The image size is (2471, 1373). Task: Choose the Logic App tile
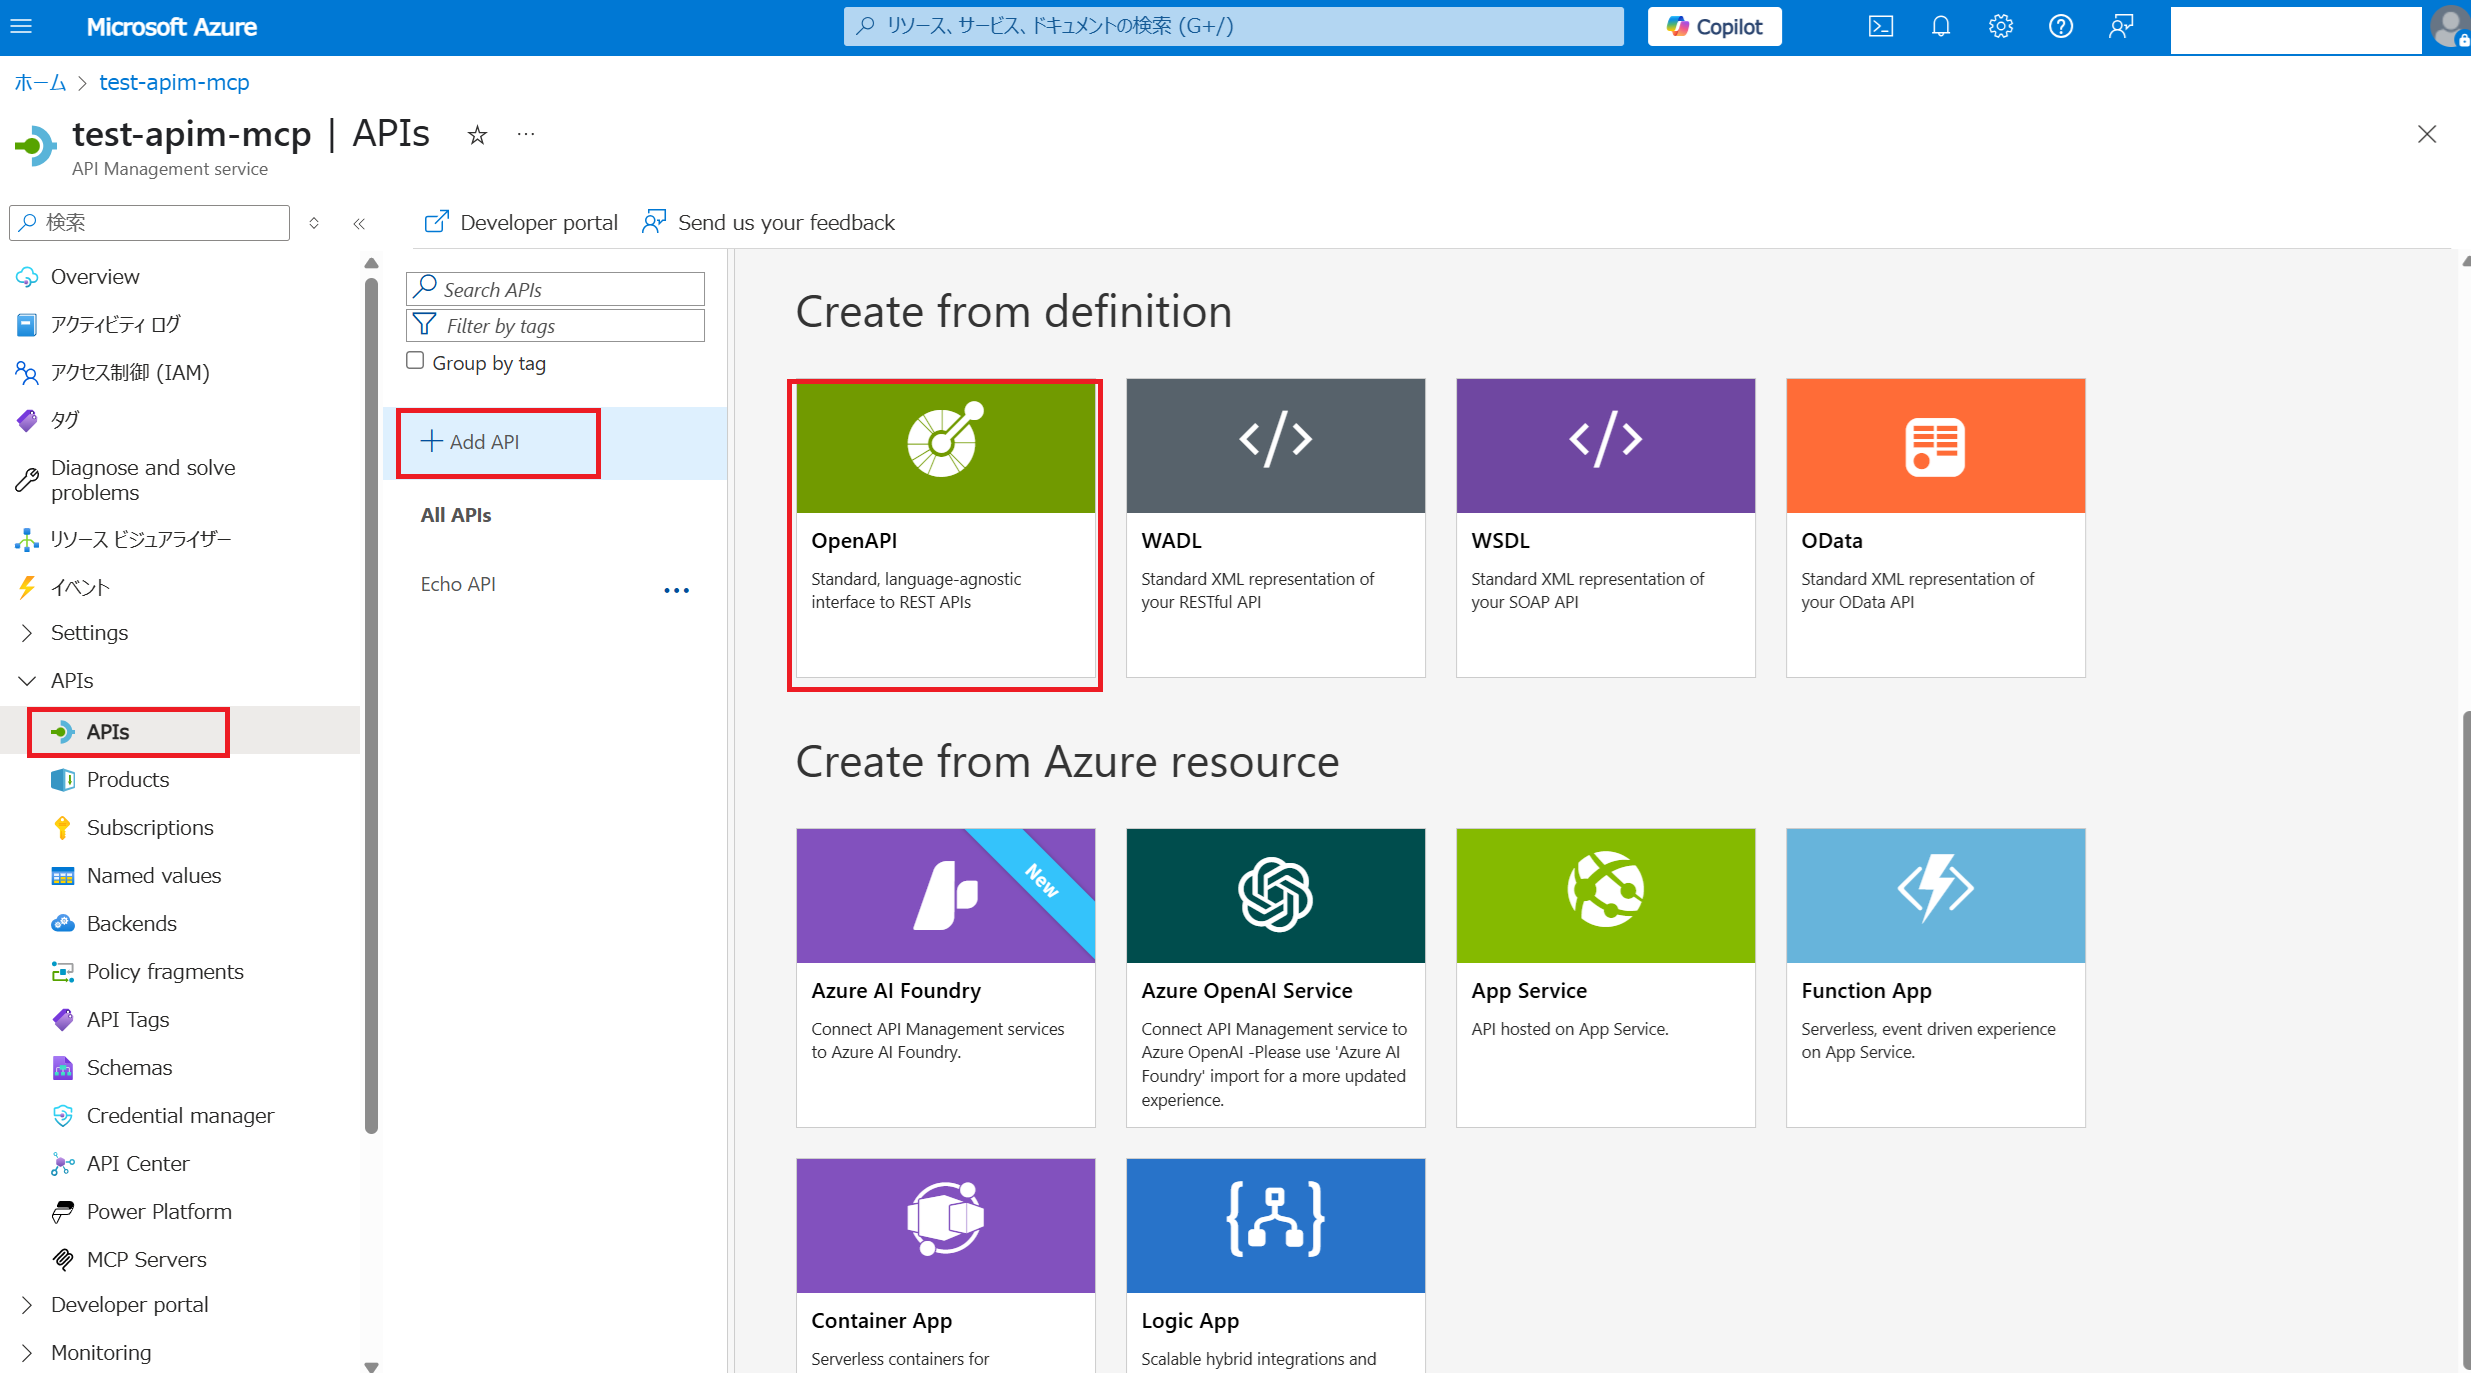coord(1275,1265)
